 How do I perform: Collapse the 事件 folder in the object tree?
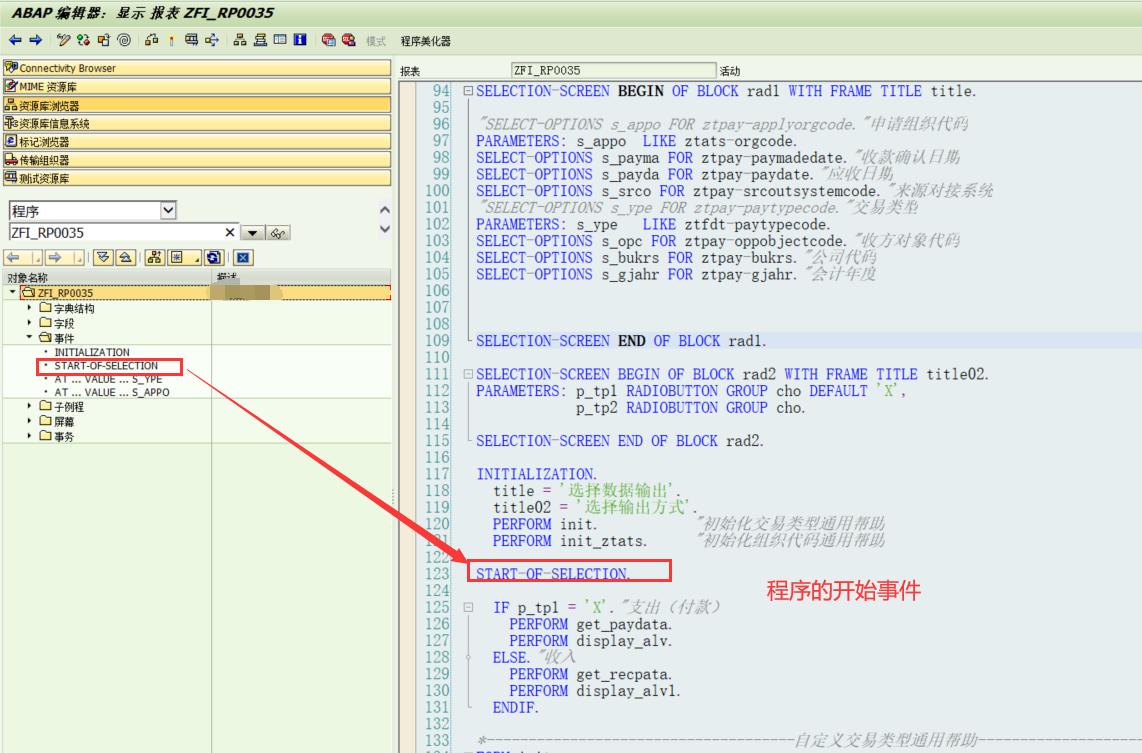(28, 336)
